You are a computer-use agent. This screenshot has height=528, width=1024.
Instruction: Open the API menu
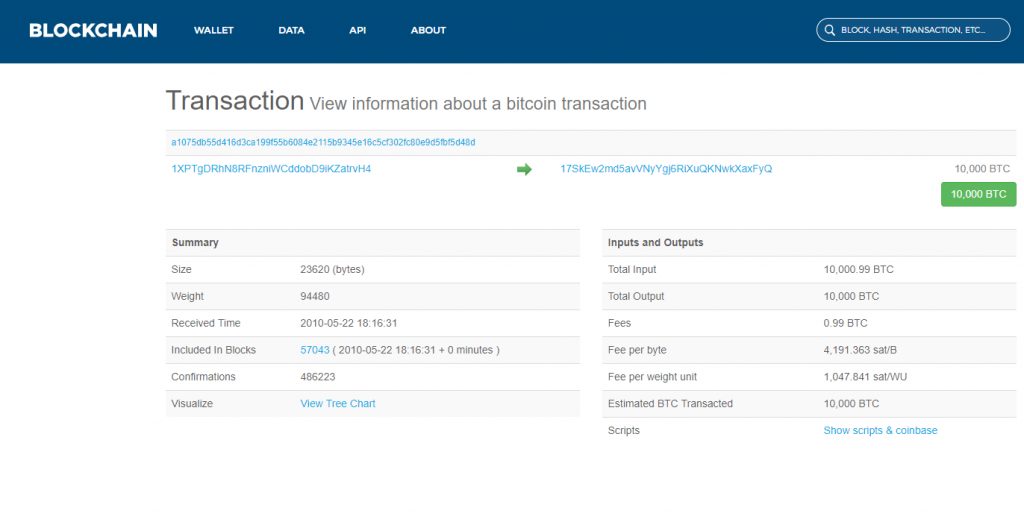tap(357, 30)
